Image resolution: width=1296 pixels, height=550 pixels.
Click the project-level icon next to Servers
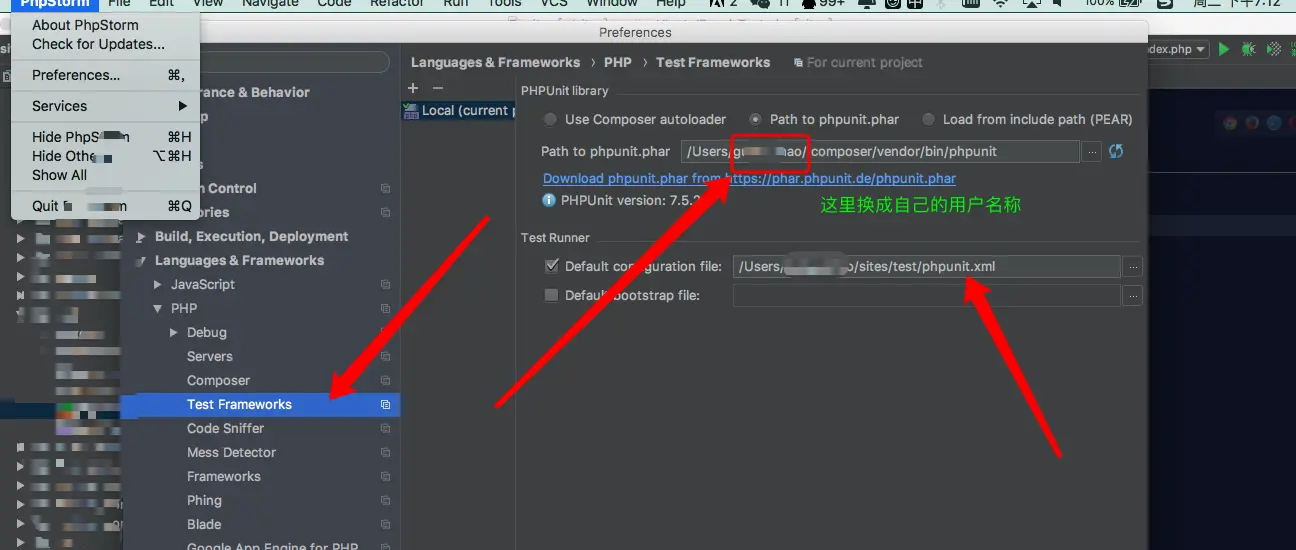pos(385,357)
